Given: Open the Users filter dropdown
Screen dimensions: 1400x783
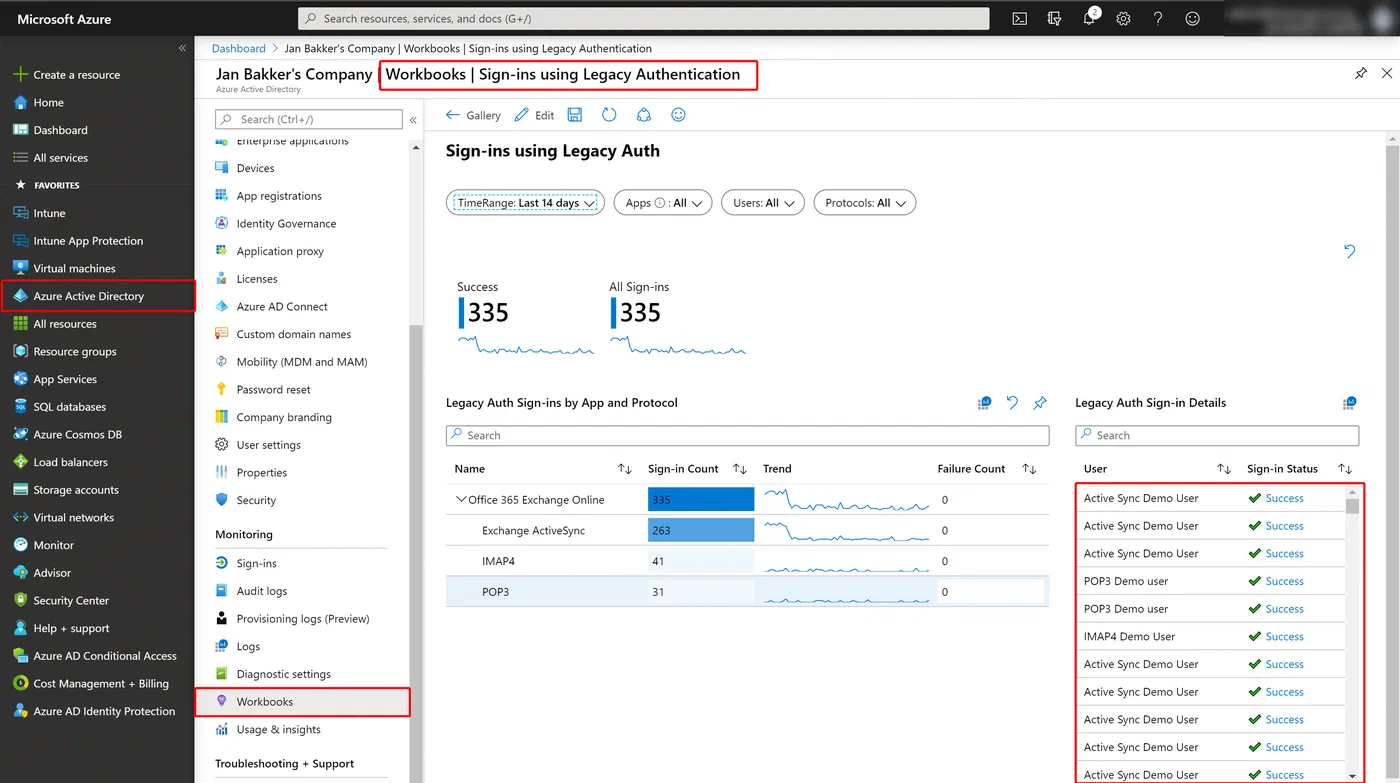Looking at the screenshot, I should pos(763,203).
